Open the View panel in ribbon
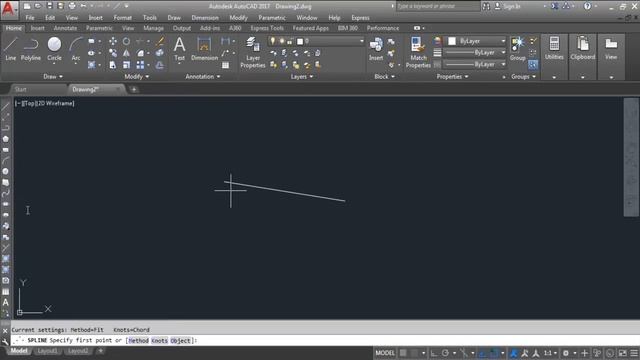640x360 pixels. [611, 57]
